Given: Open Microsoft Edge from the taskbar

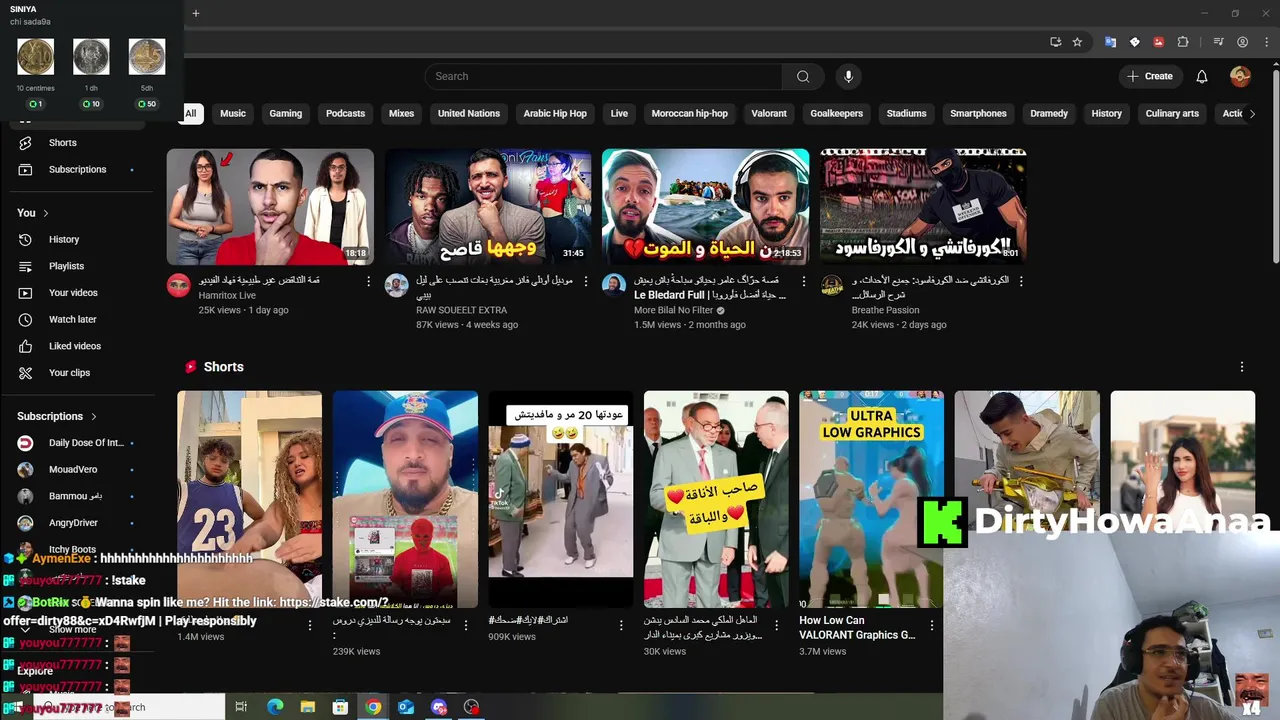Looking at the screenshot, I should coord(275,707).
